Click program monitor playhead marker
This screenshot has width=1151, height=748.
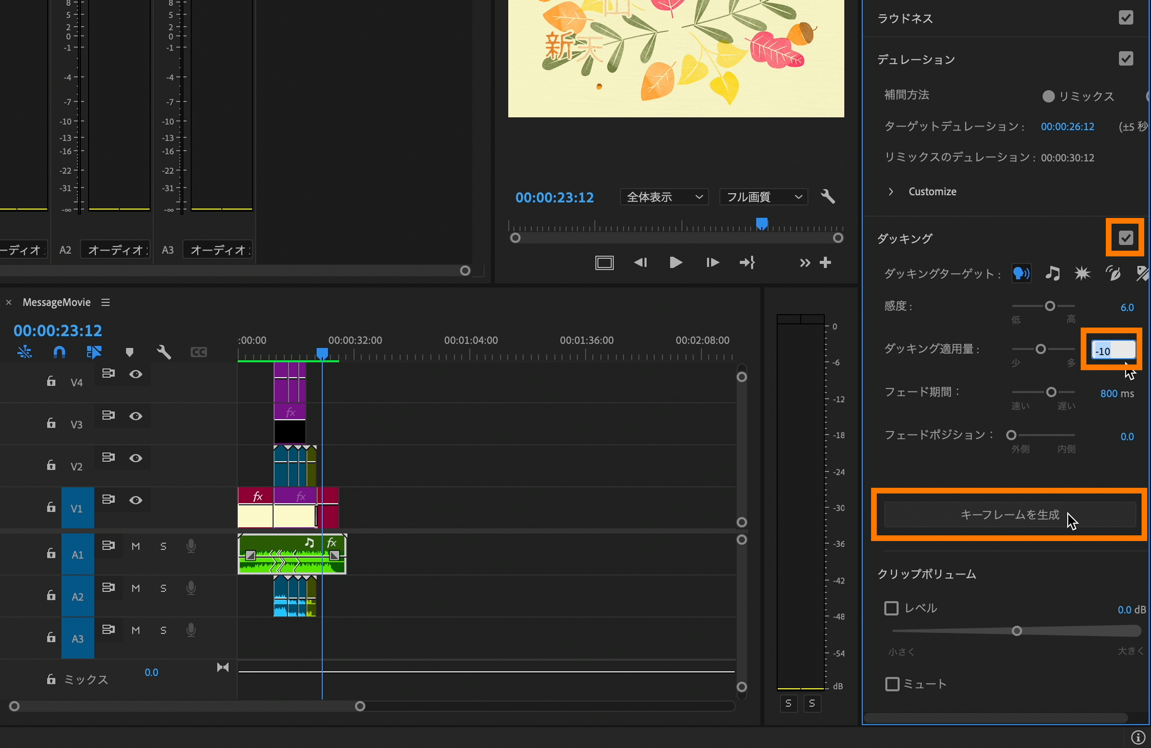762,223
